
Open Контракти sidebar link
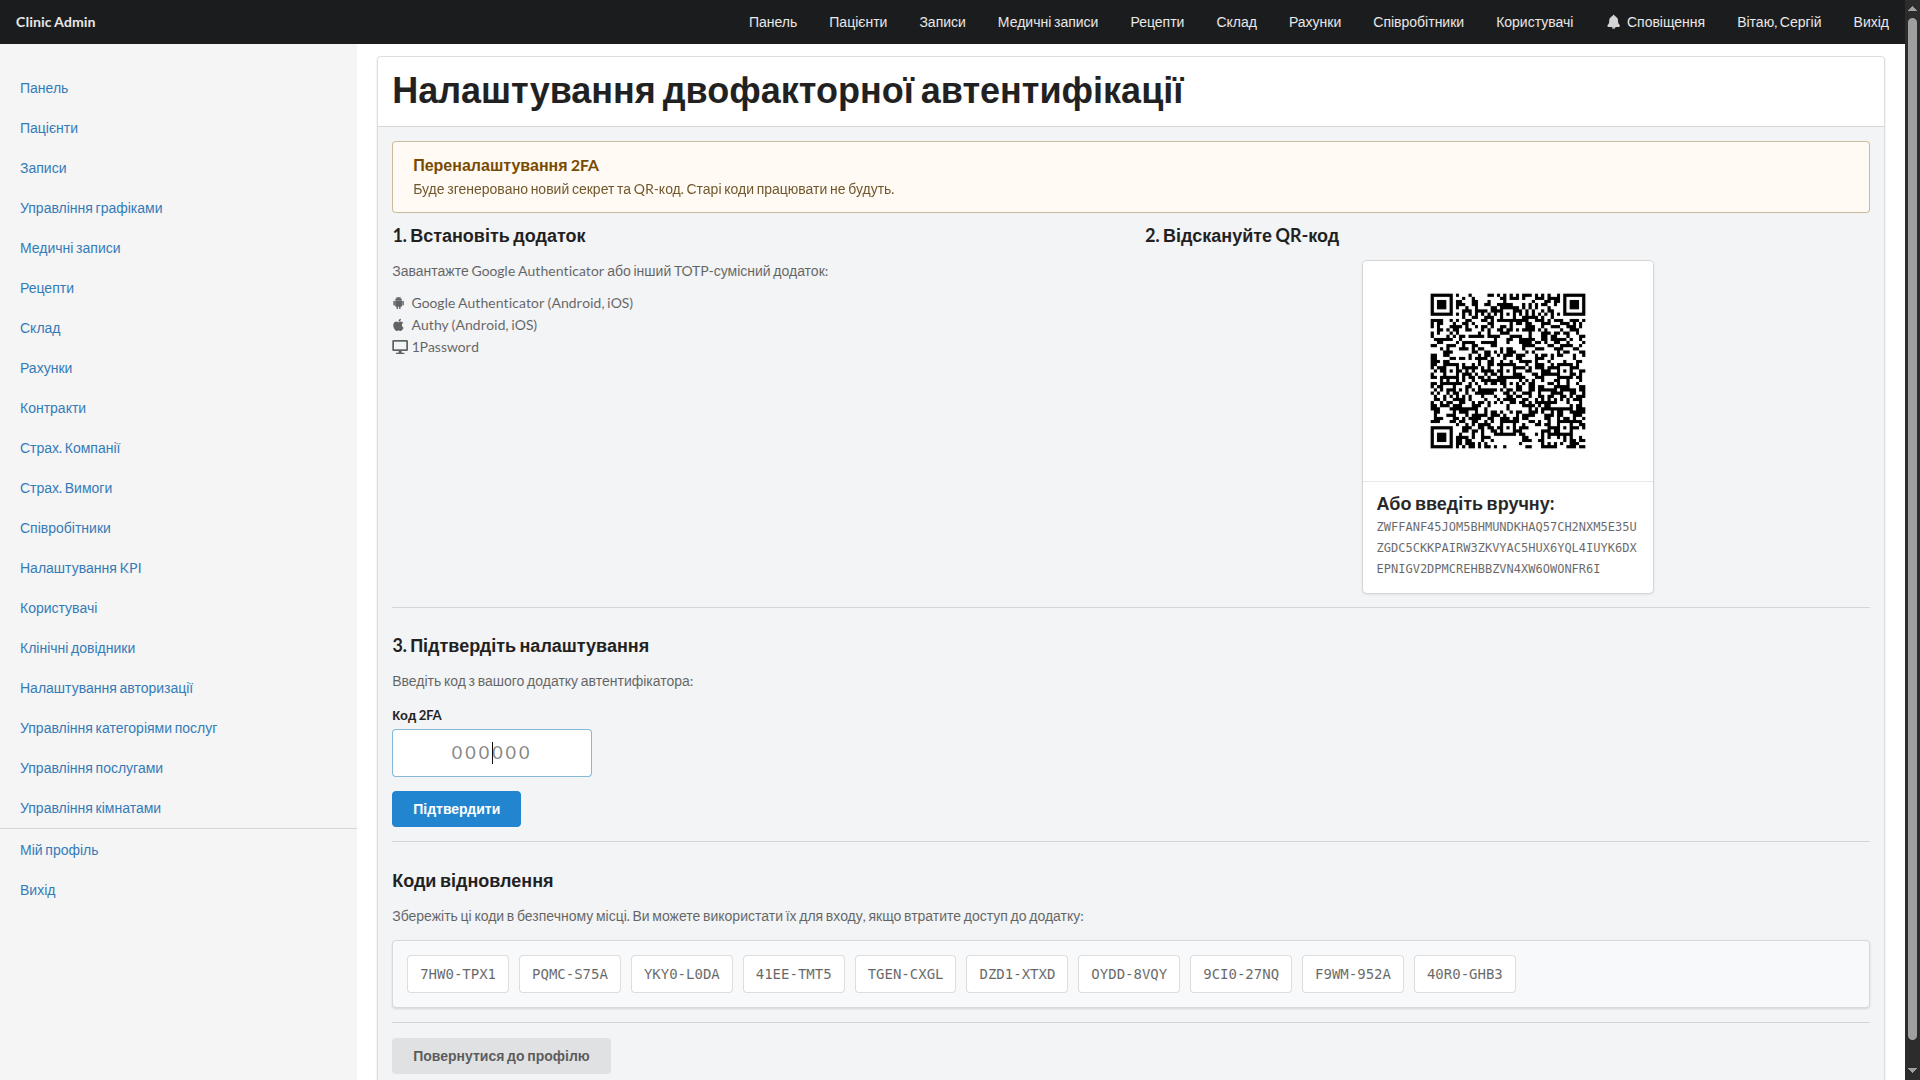(53, 408)
